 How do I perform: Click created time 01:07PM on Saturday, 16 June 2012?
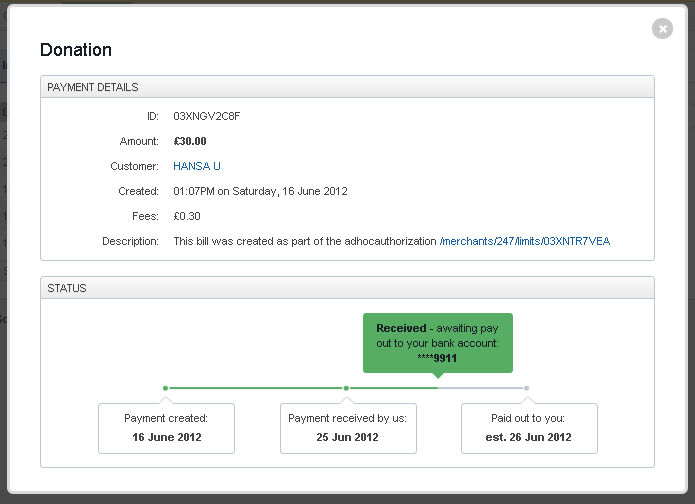click(260, 191)
